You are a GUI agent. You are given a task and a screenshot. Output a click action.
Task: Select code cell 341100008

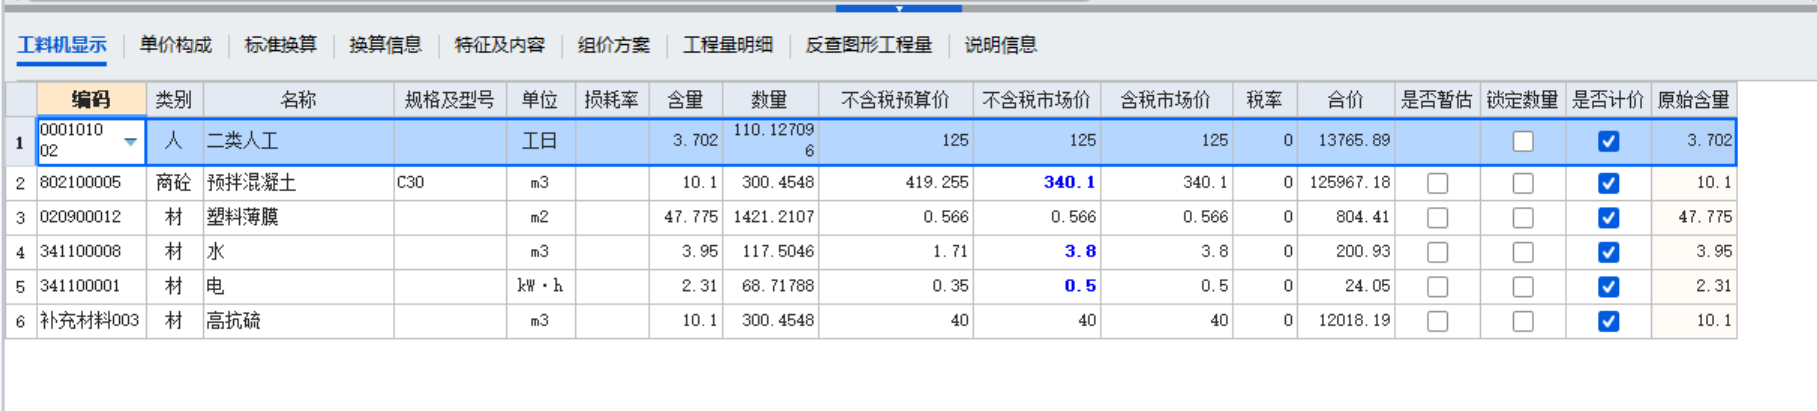click(92, 253)
